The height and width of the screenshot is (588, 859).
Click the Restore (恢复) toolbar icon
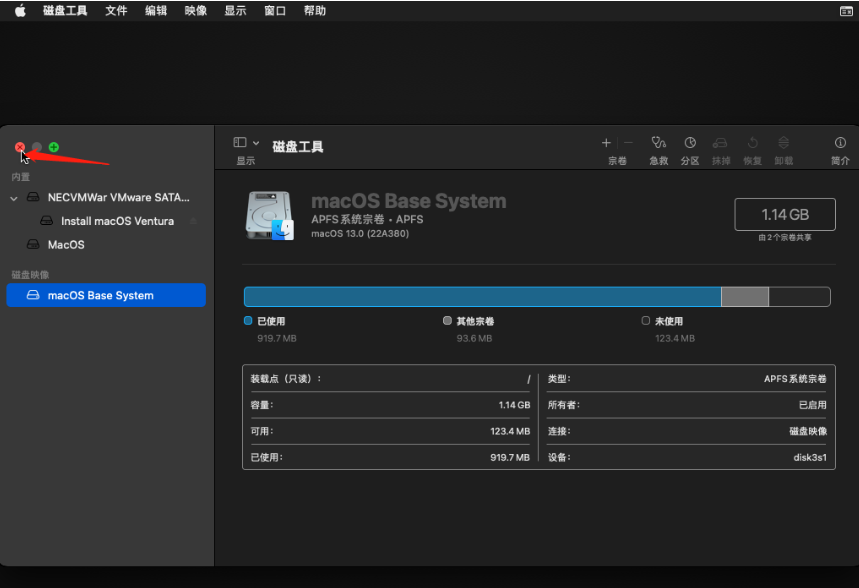(752, 144)
